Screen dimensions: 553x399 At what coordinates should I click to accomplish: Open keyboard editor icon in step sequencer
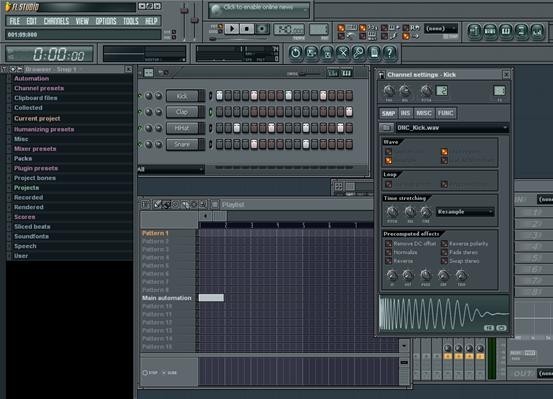(x=346, y=73)
